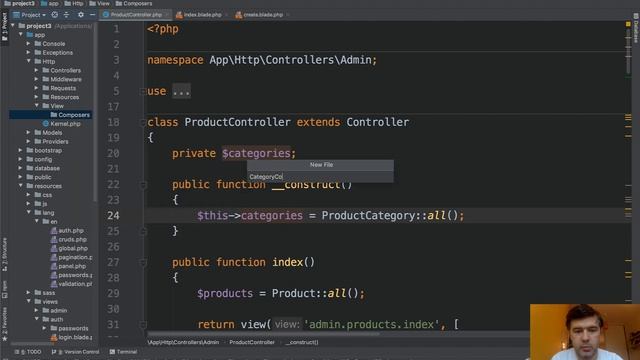Screen dimensions: 640x360
Task: Open npm tool window on left strip
Action: [x=4, y=289]
